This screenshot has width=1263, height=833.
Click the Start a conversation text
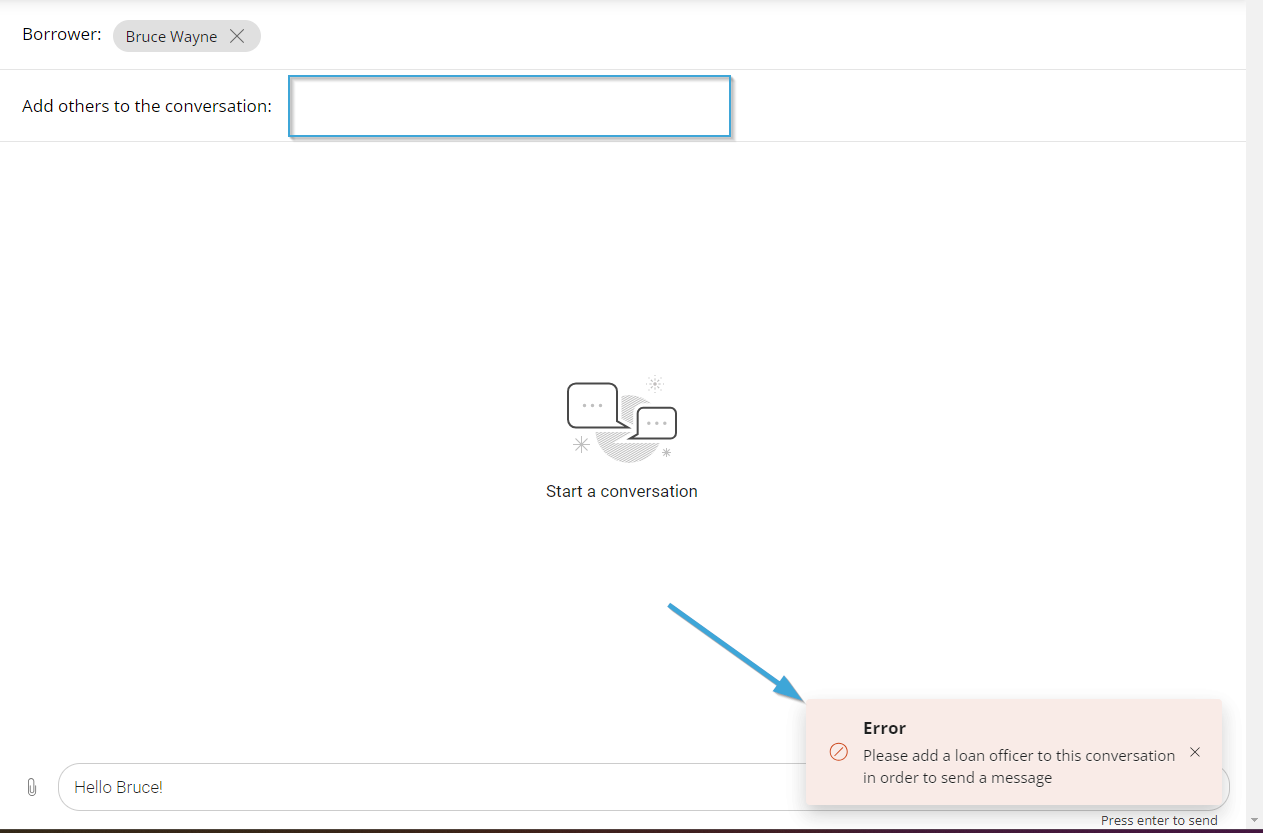pyautogui.click(x=621, y=491)
